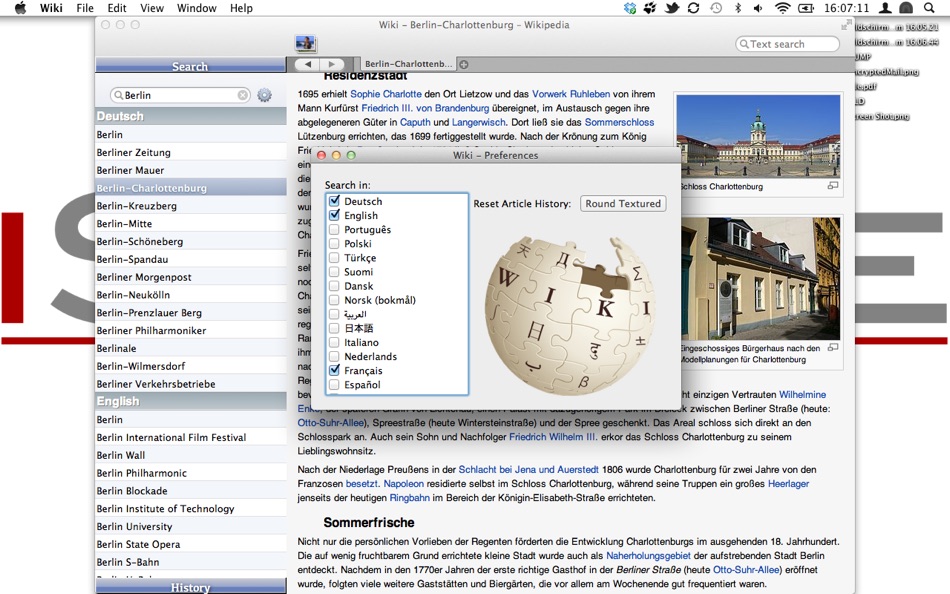Click the Twitter bird menu bar icon

[672, 8]
